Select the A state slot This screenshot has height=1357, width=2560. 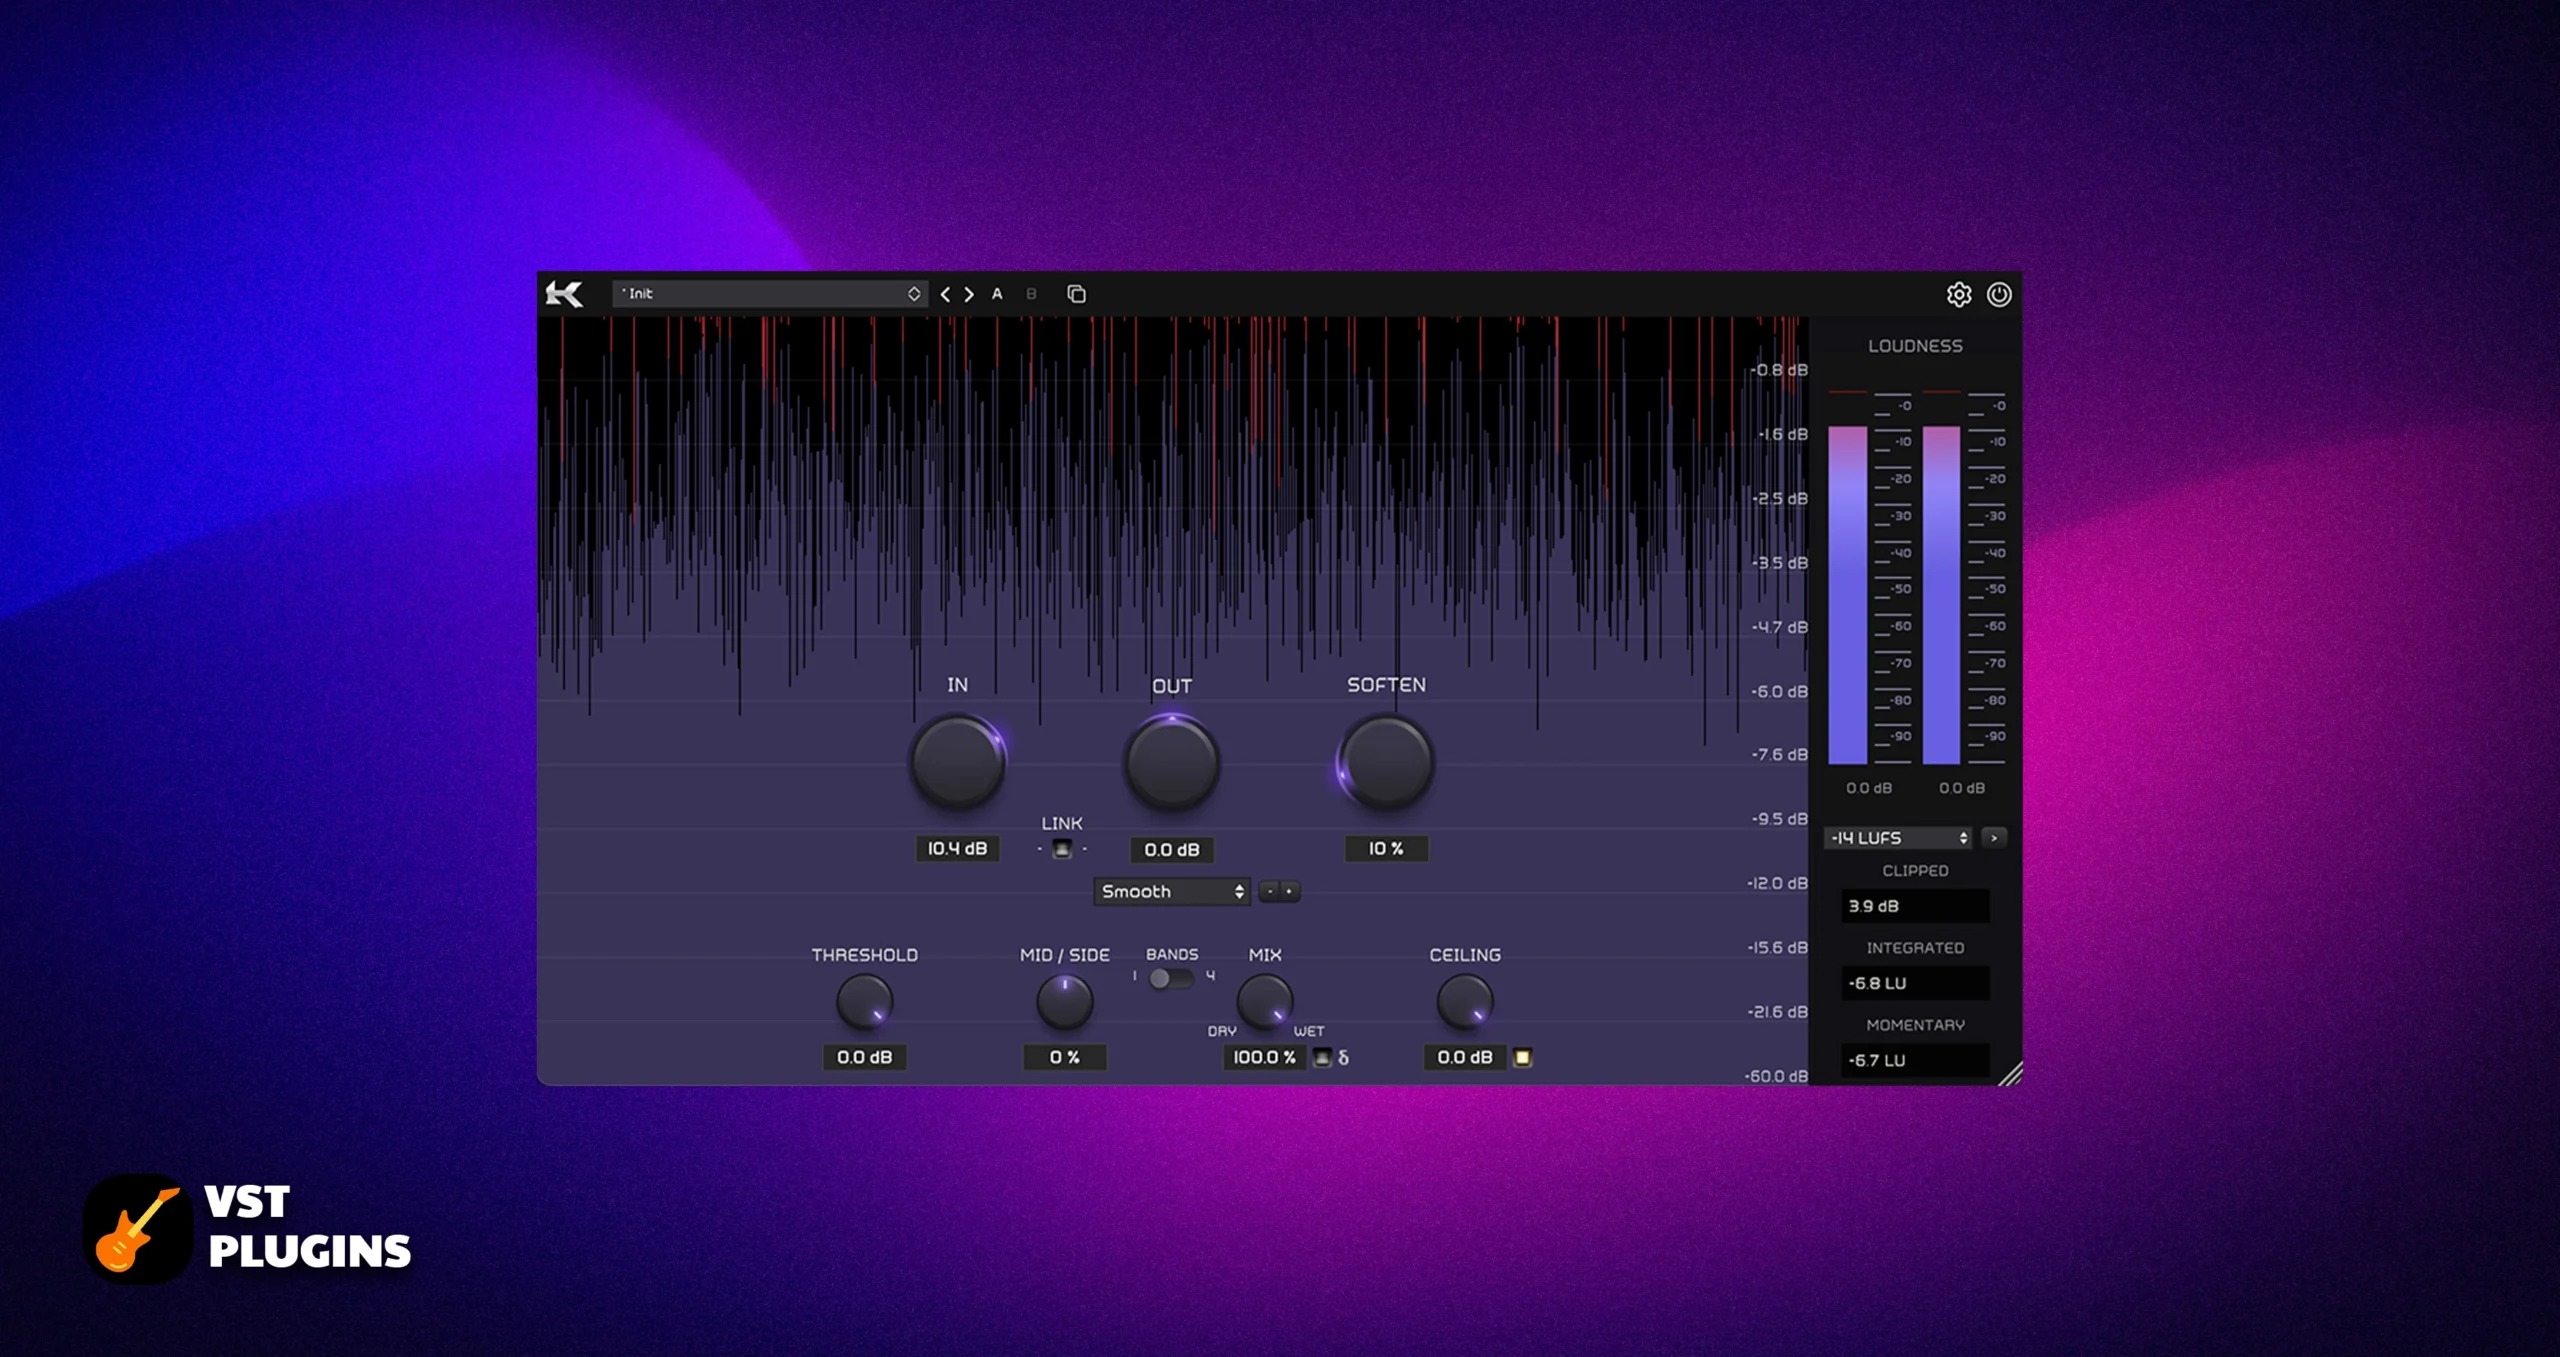(997, 294)
